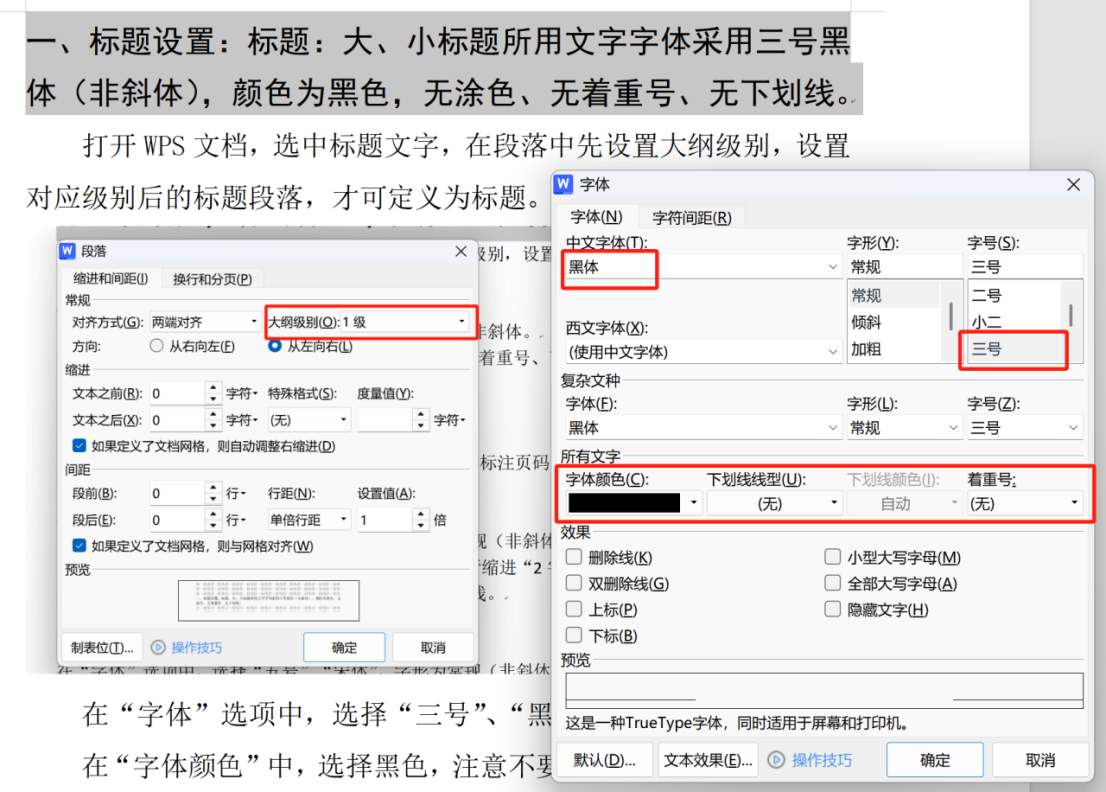Close the 字体 dialog with the X icon
Image resolution: width=1106 pixels, height=792 pixels.
[x=1073, y=185]
